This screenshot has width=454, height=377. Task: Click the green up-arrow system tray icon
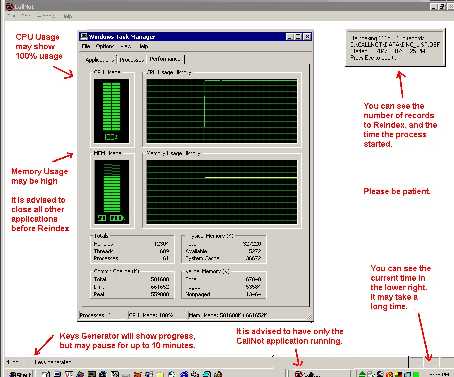pos(362,374)
